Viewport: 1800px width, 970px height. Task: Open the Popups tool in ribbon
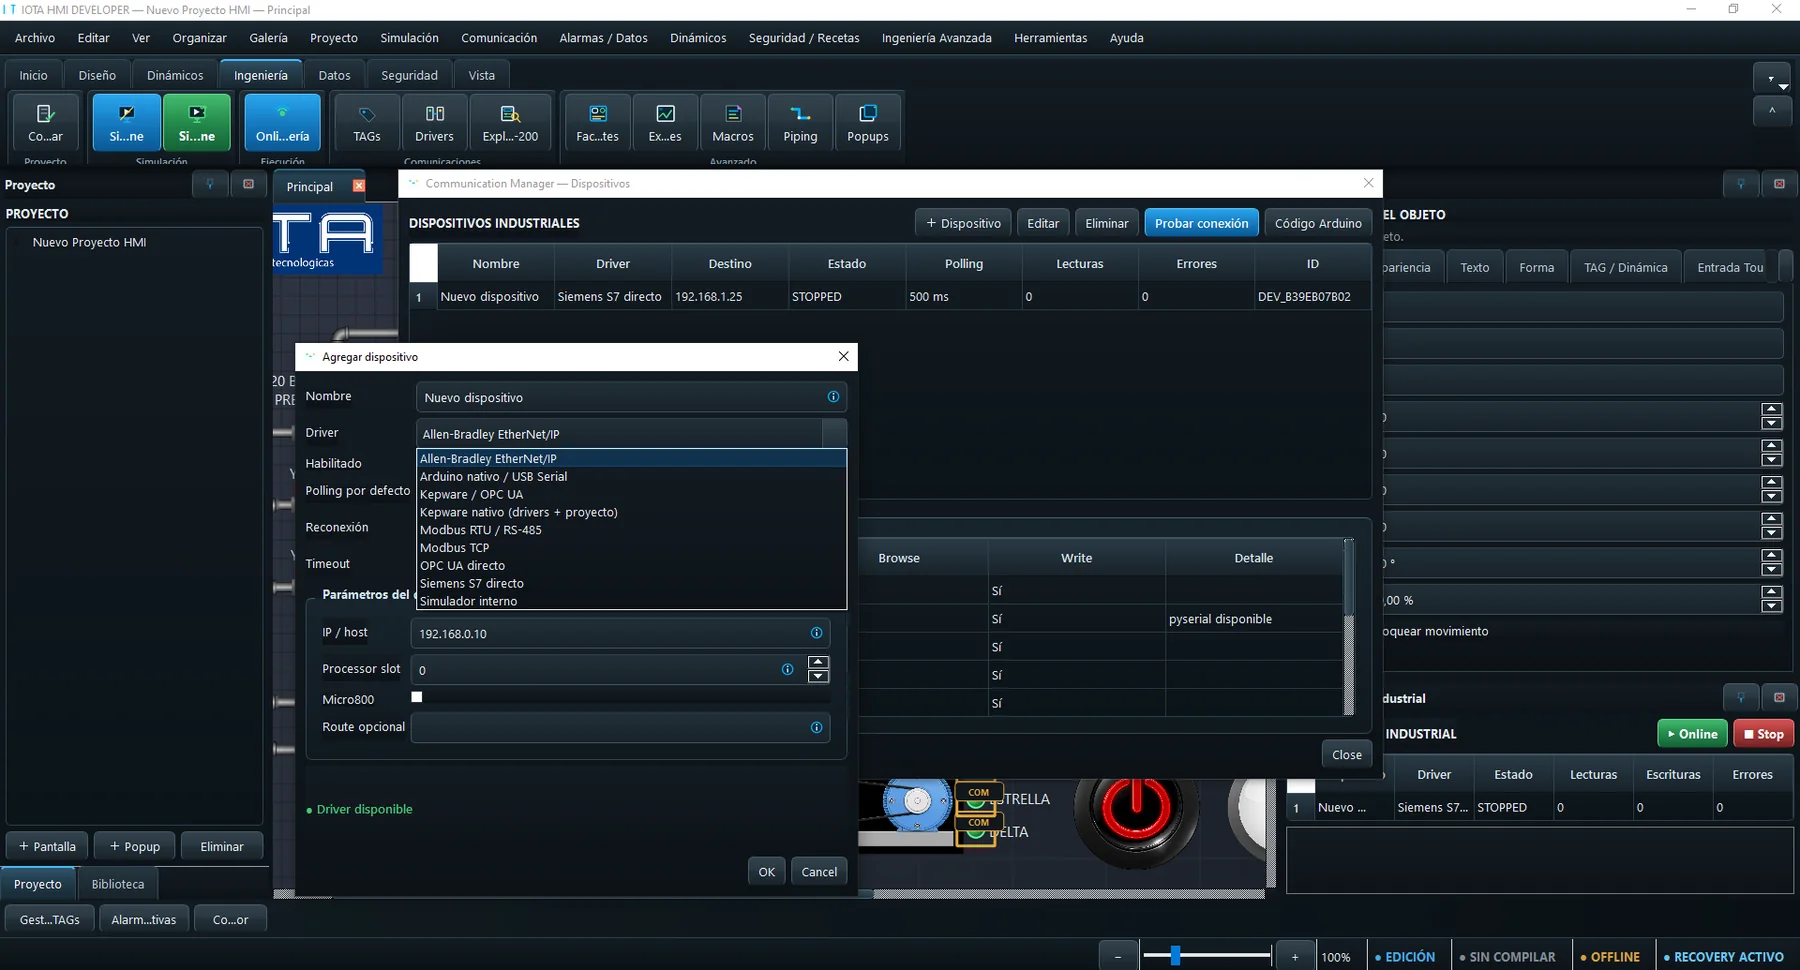coord(868,122)
